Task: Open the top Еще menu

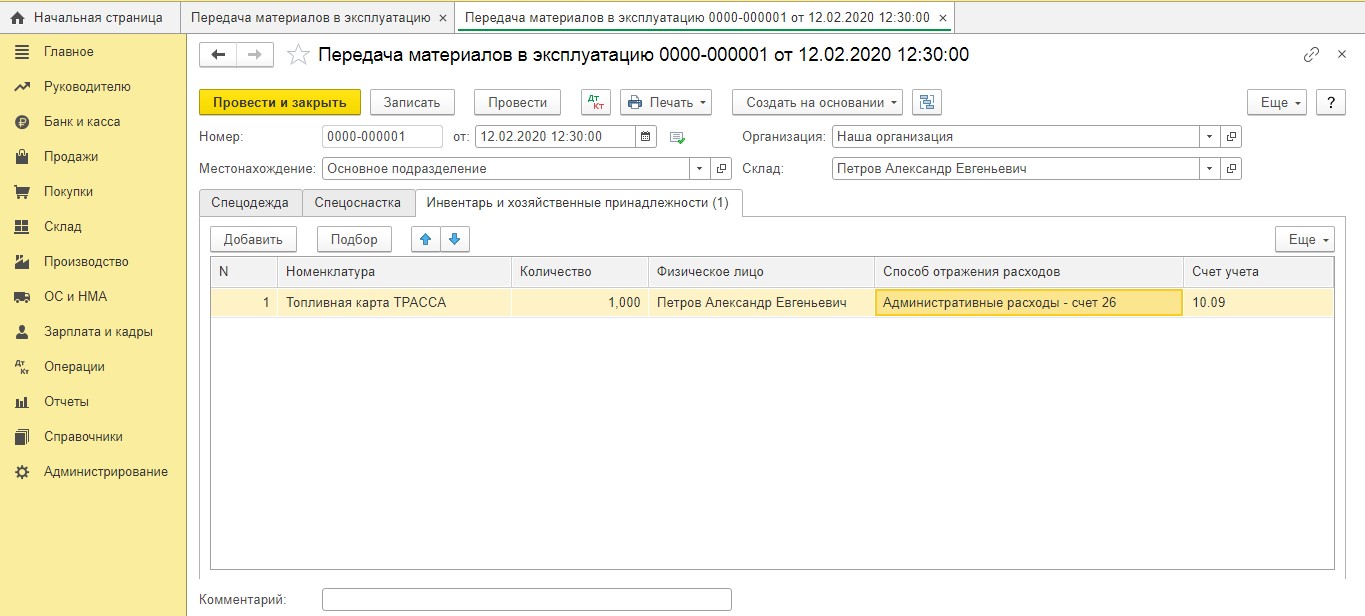Action: 1277,102
